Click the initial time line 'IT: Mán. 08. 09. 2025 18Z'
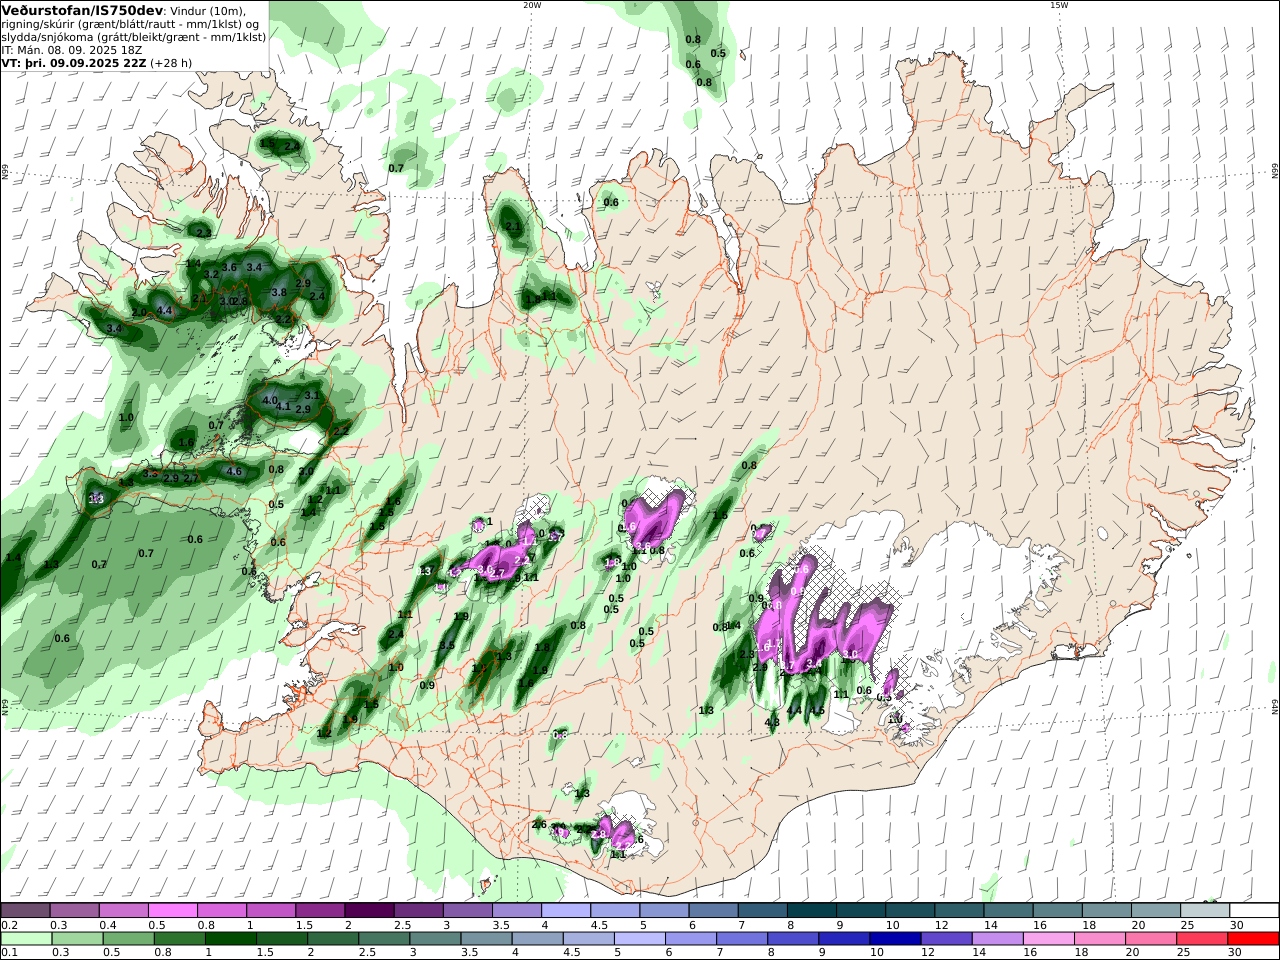The image size is (1280, 960). [x=72, y=49]
